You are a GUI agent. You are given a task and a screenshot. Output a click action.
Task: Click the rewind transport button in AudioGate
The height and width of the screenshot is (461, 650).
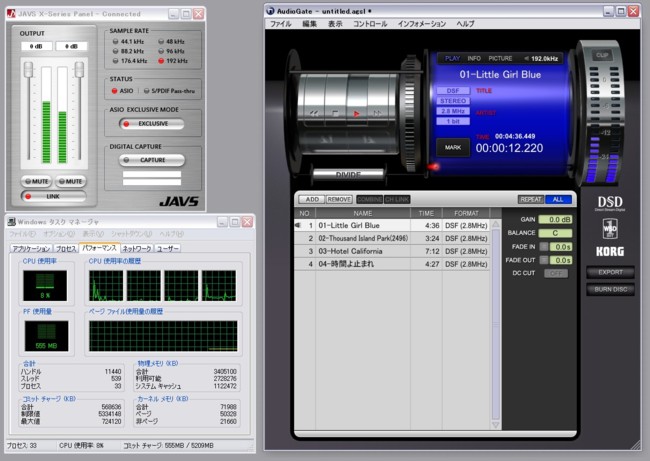coord(315,113)
